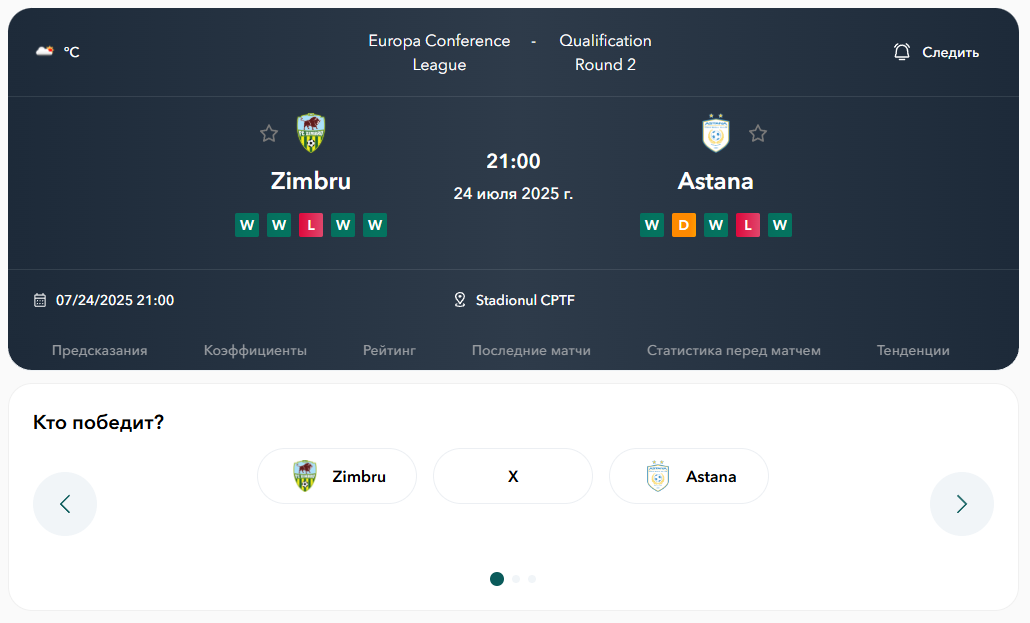Select the left carousel arrow
The width and height of the screenshot is (1030, 623).
[65, 504]
